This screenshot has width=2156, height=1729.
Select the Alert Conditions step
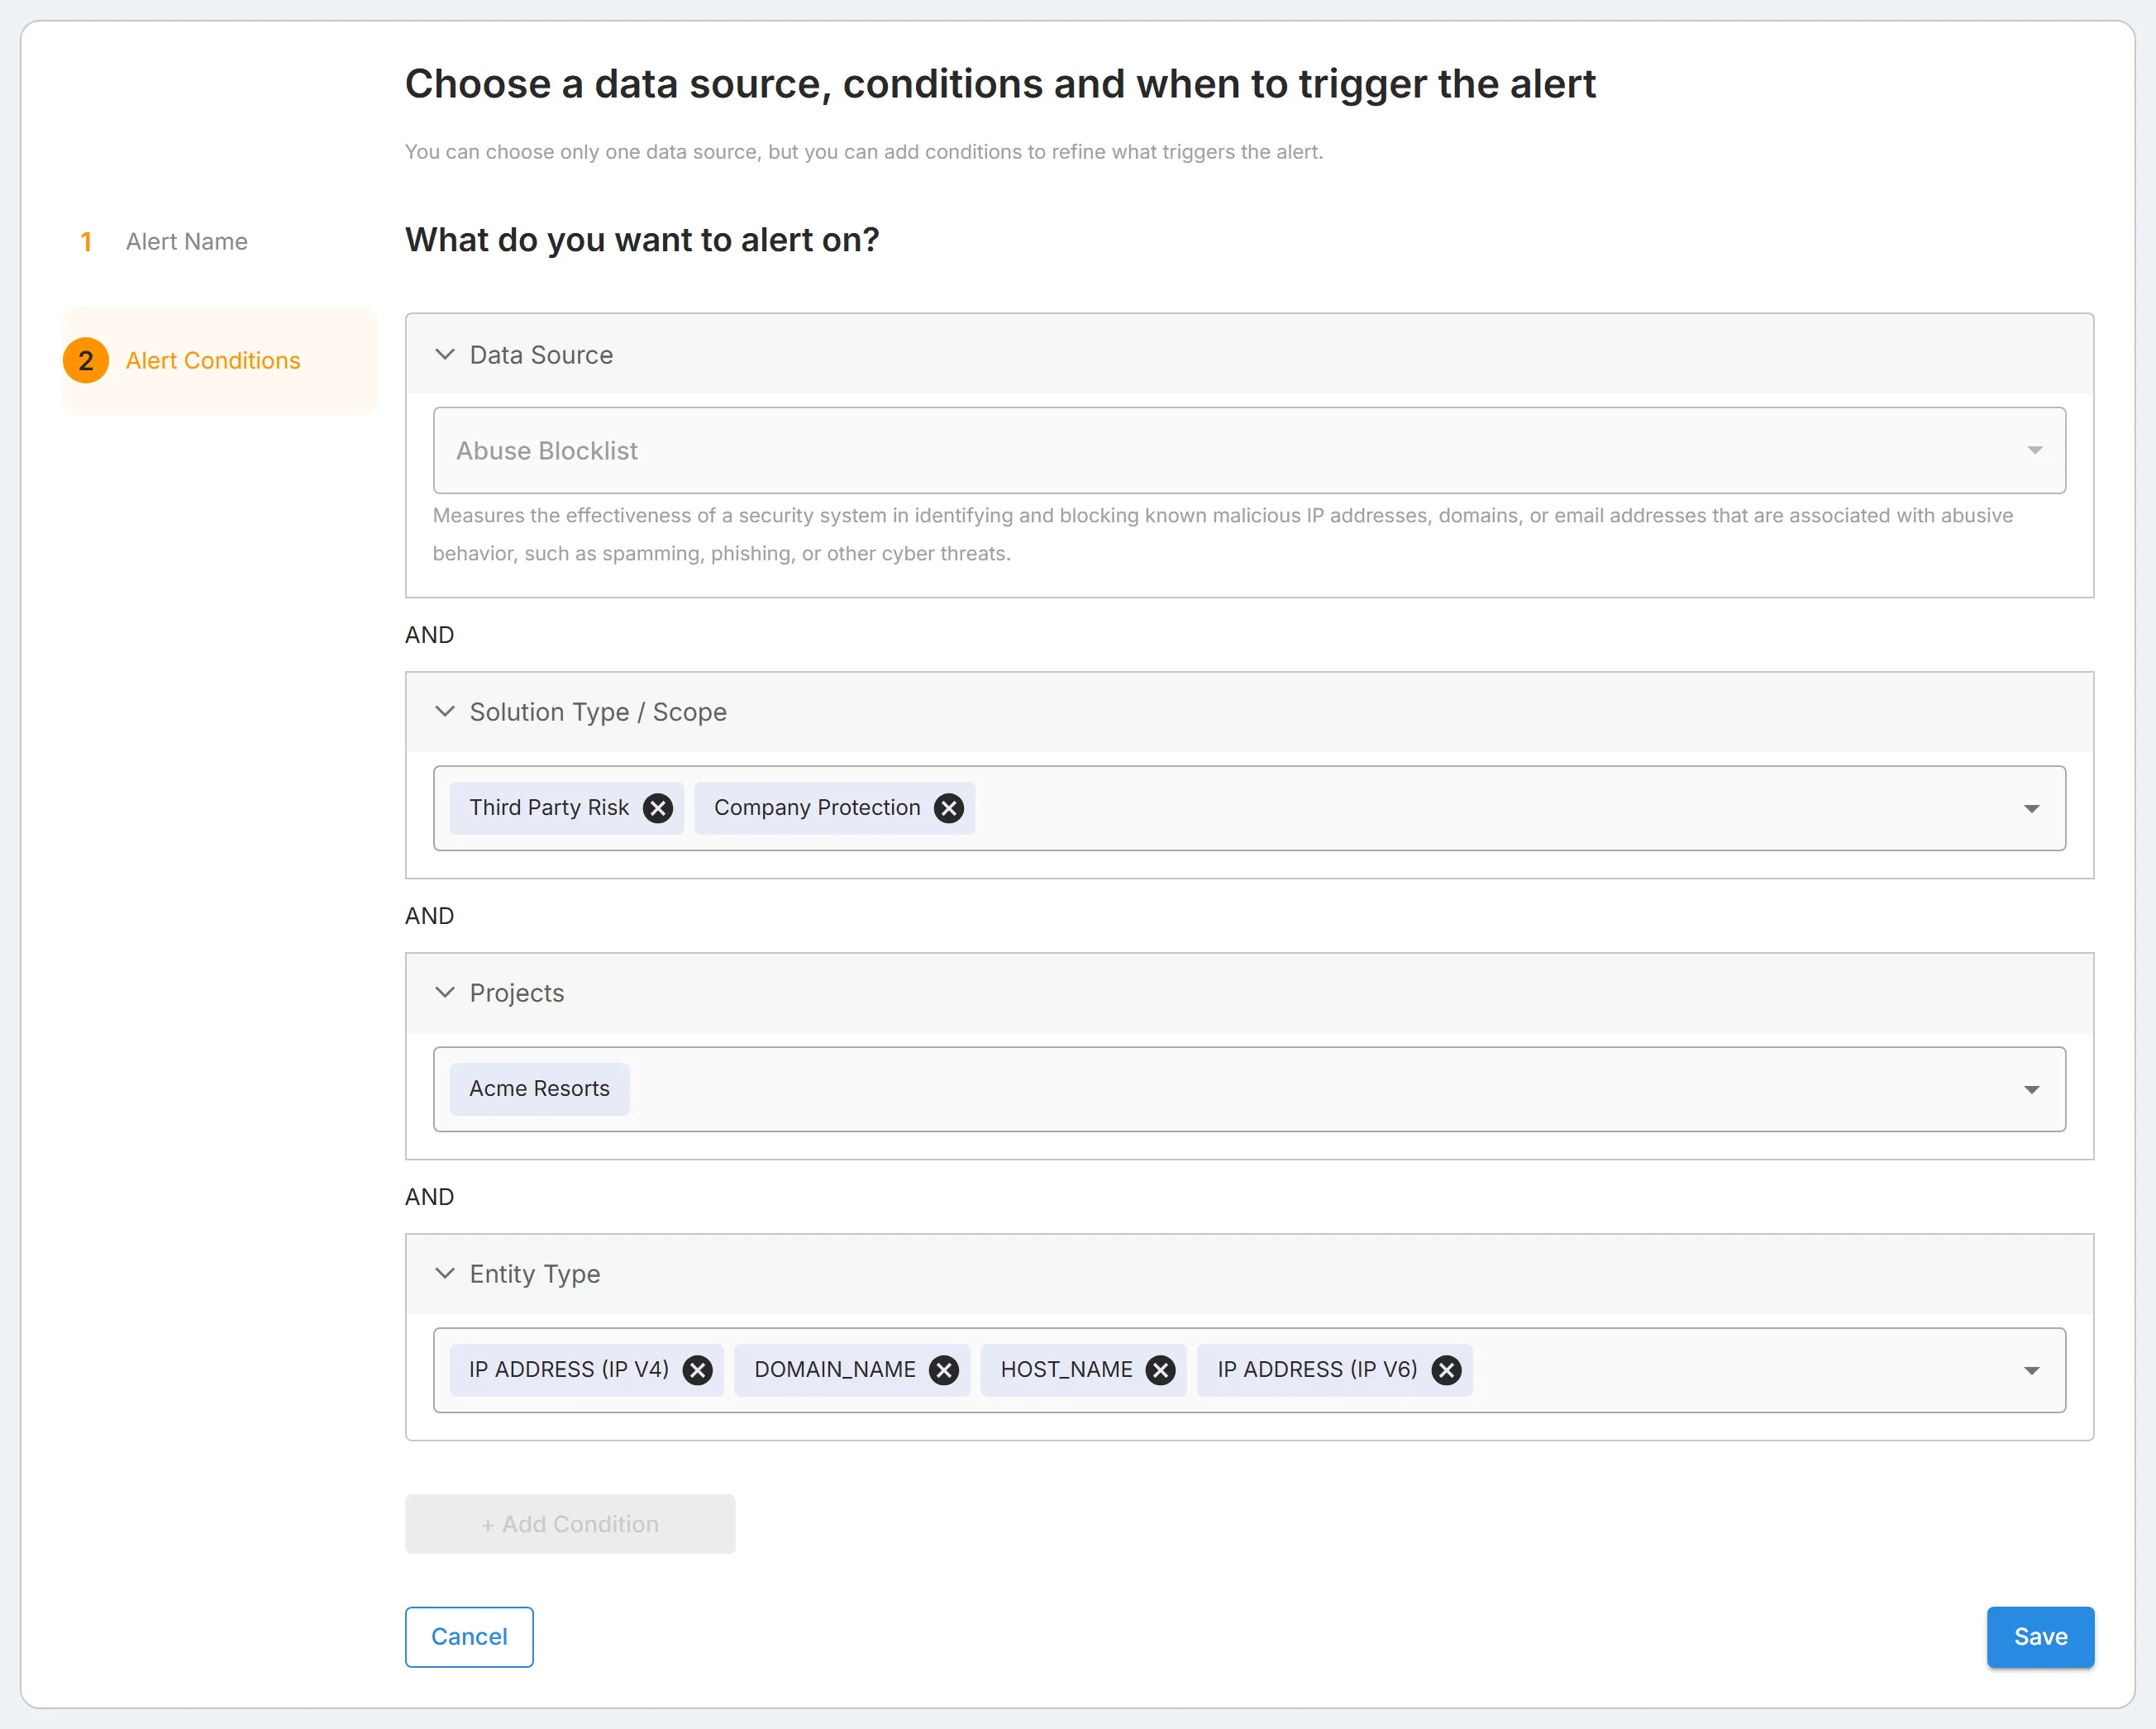[220, 360]
